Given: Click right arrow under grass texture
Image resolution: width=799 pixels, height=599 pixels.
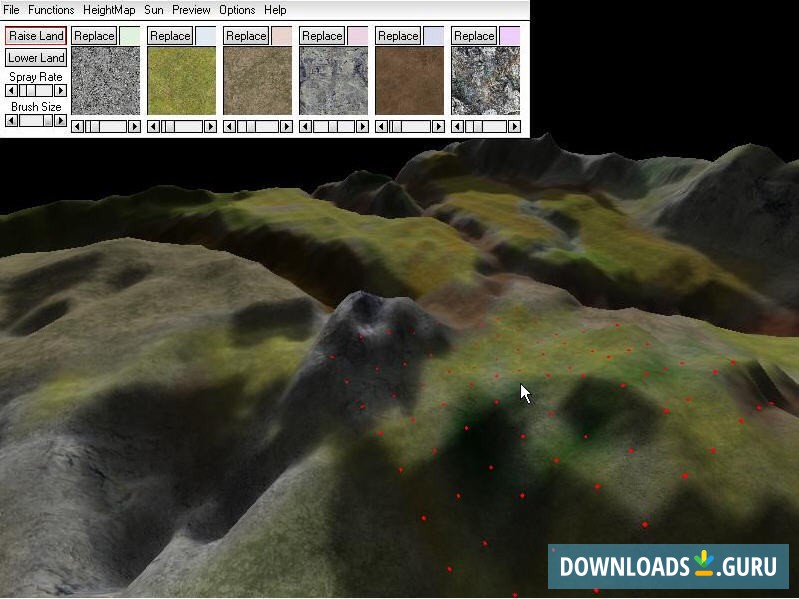Looking at the screenshot, I should point(210,127).
